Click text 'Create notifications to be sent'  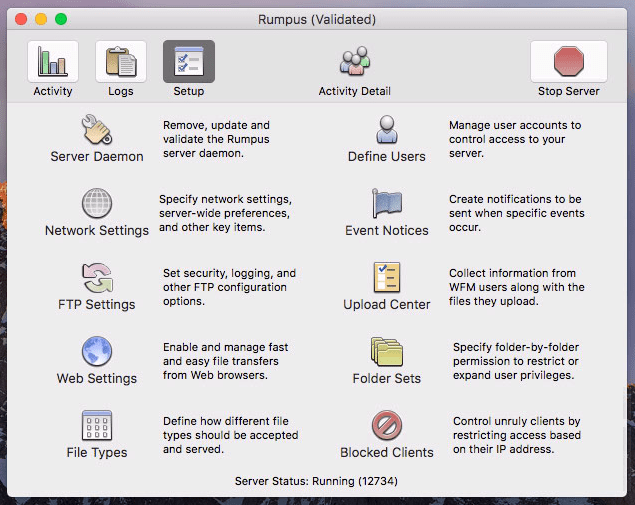pyautogui.click(x=515, y=207)
